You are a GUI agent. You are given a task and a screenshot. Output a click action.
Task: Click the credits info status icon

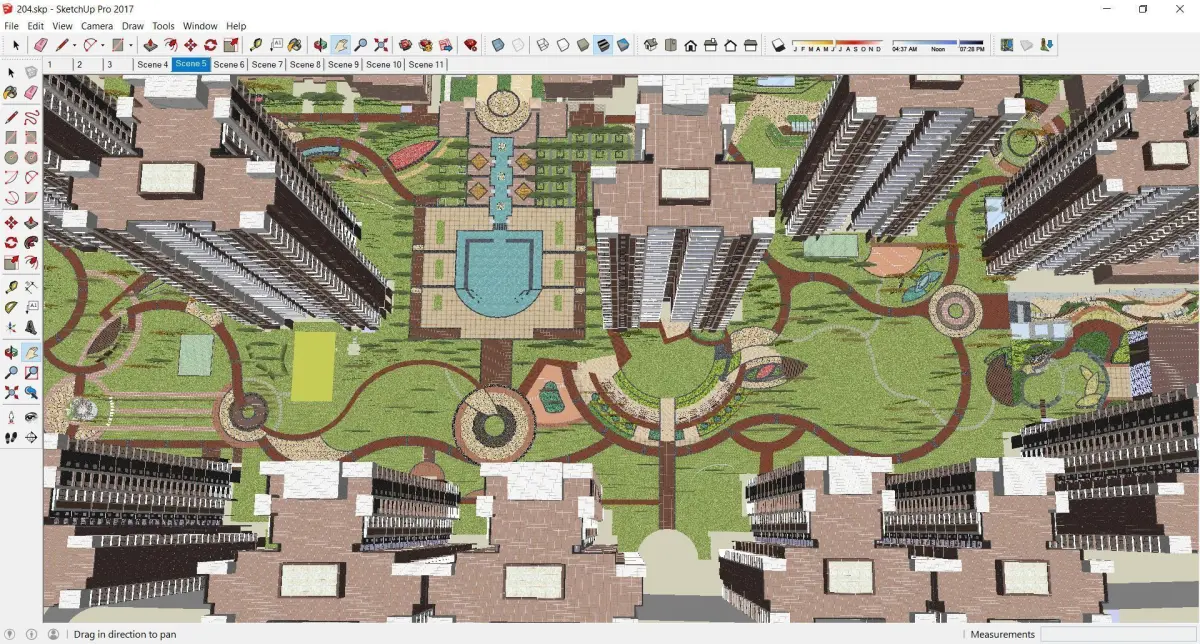(31, 634)
